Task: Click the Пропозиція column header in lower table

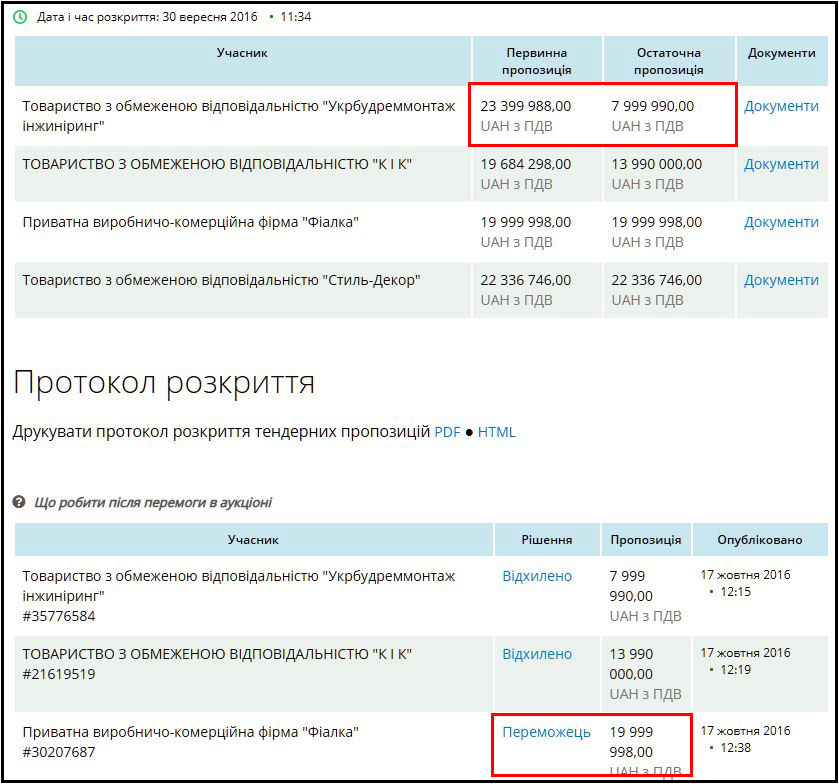Action: (646, 539)
